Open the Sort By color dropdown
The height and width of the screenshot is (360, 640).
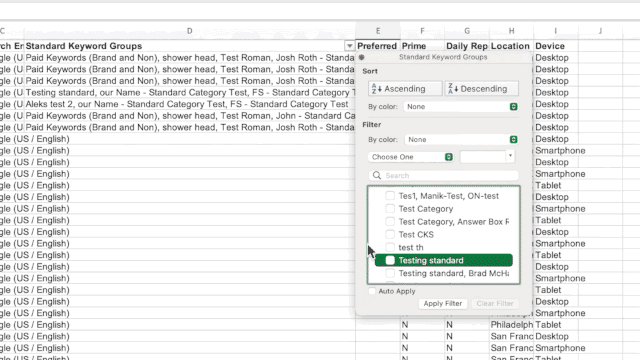tap(461, 107)
